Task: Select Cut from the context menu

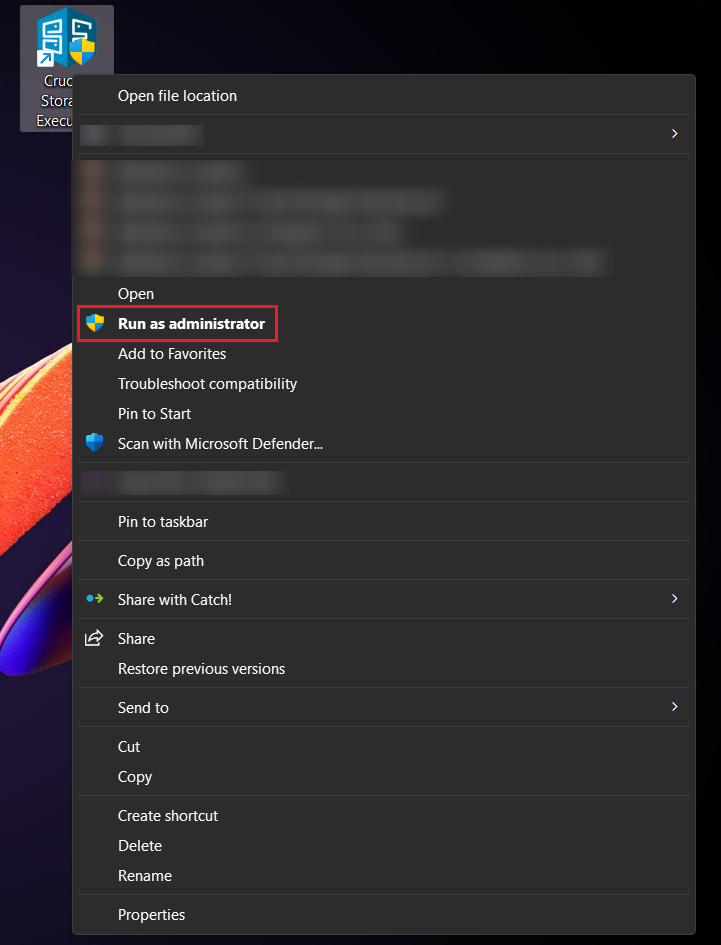Action: [383, 747]
